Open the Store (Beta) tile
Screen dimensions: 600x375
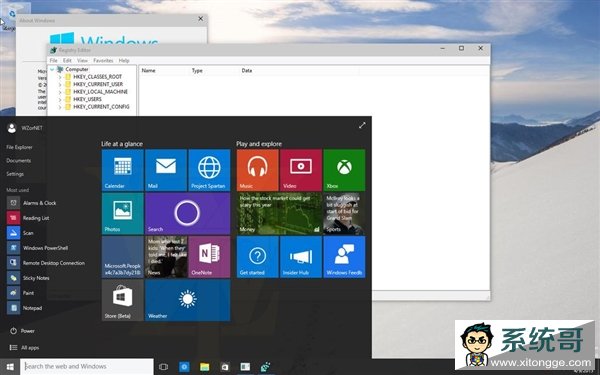122,300
